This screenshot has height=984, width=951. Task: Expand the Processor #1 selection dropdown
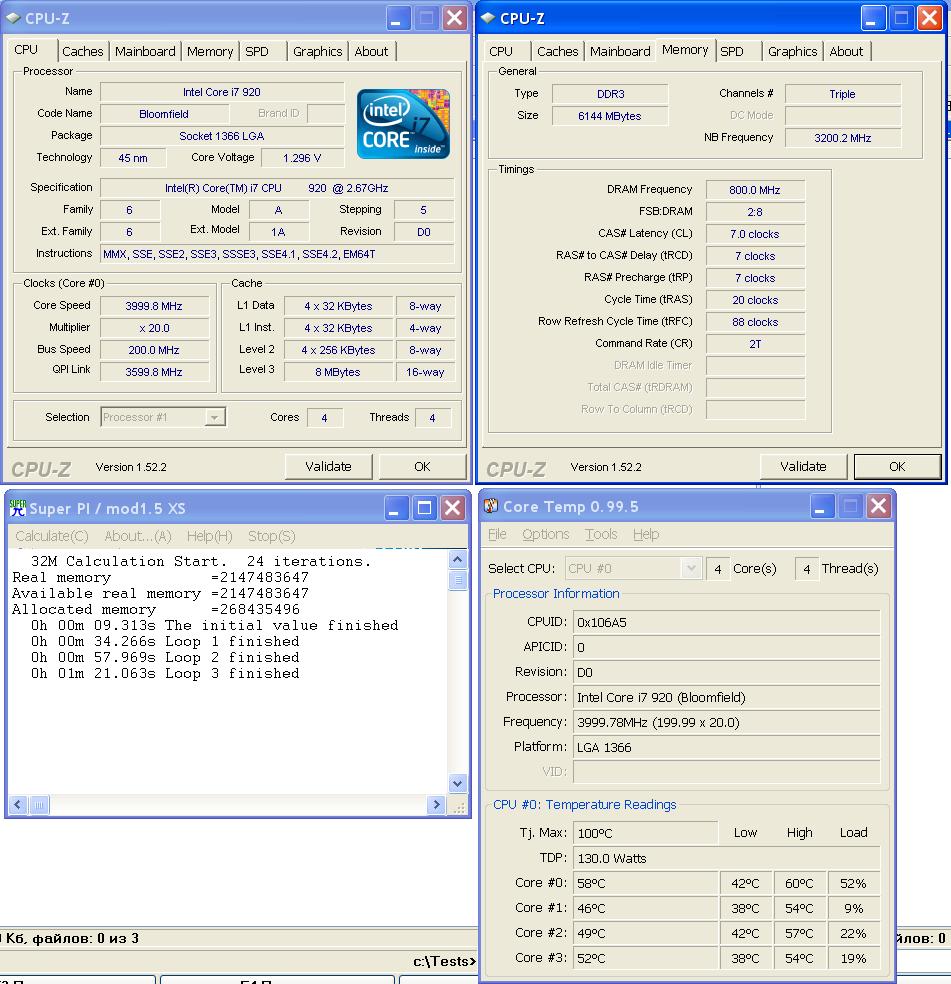[215, 417]
